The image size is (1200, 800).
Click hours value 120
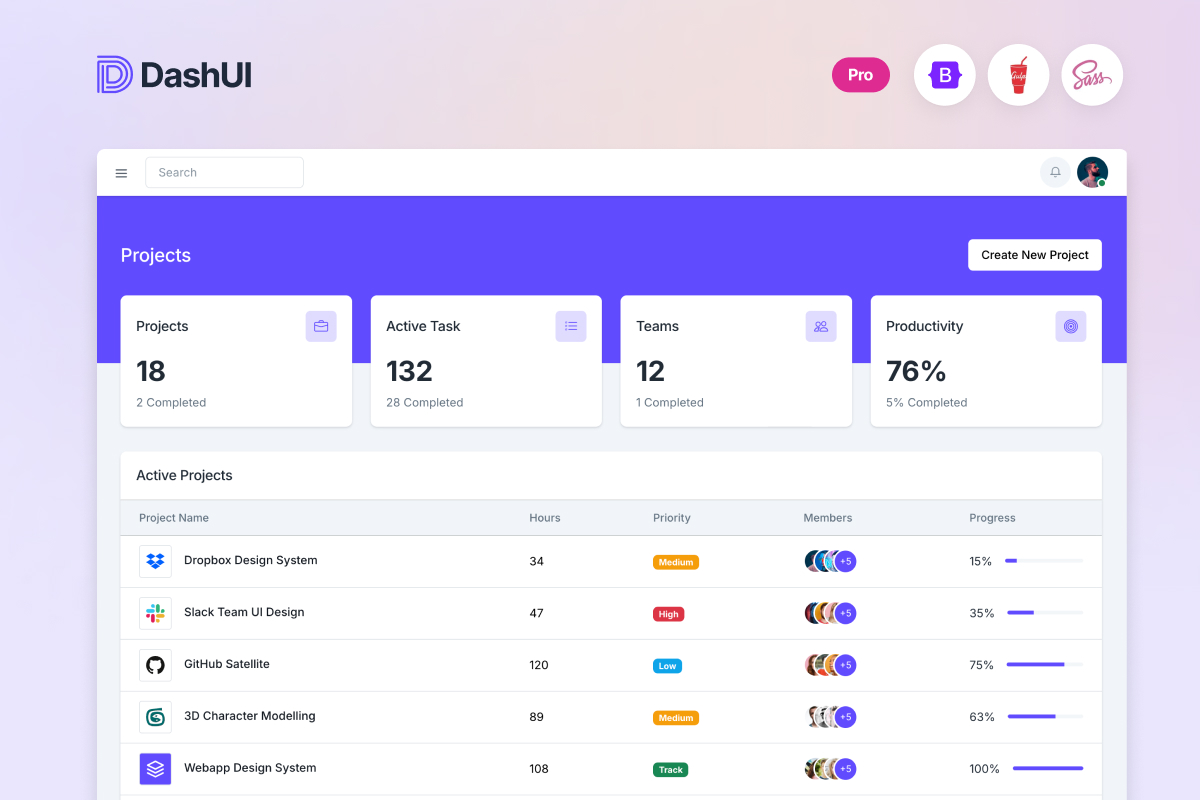pos(539,665)
